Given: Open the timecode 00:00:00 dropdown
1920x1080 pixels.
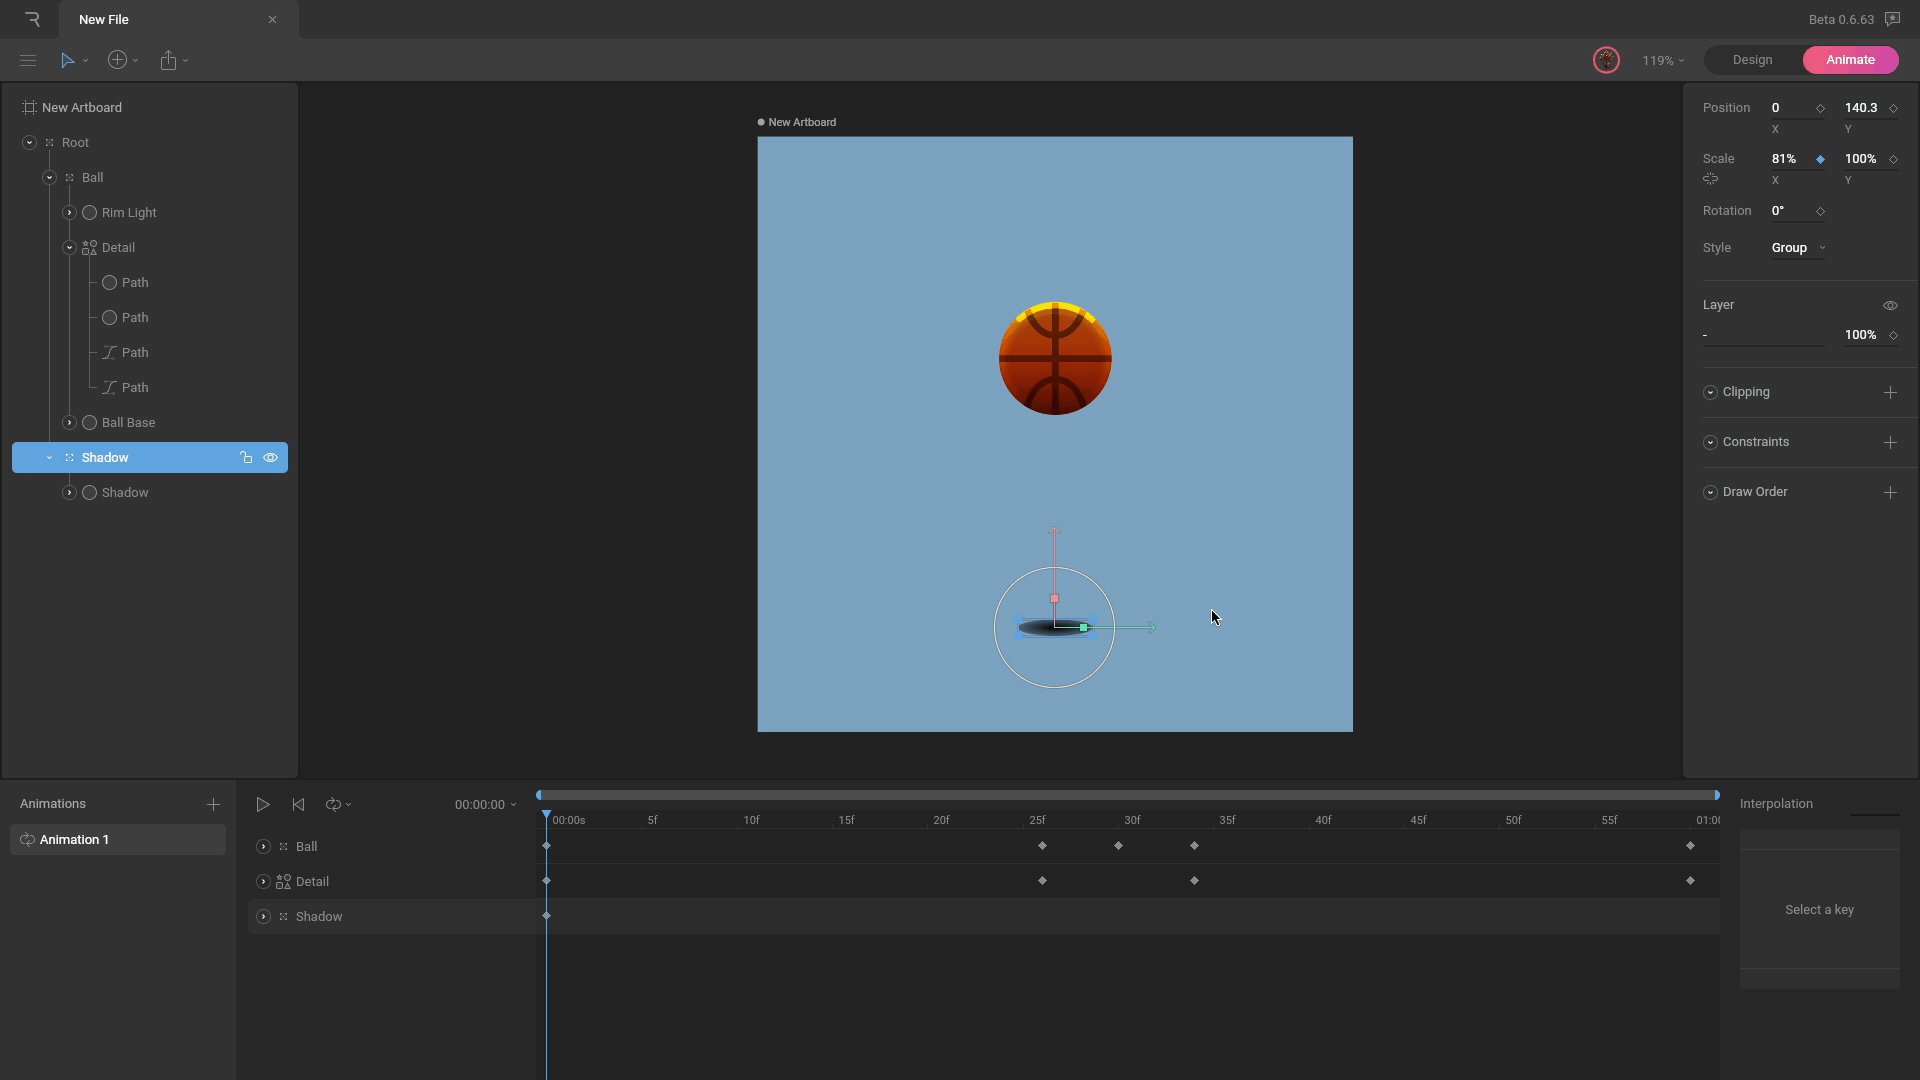Looking at the screenshot, I should pyautogui.click(x=485, y=805).
